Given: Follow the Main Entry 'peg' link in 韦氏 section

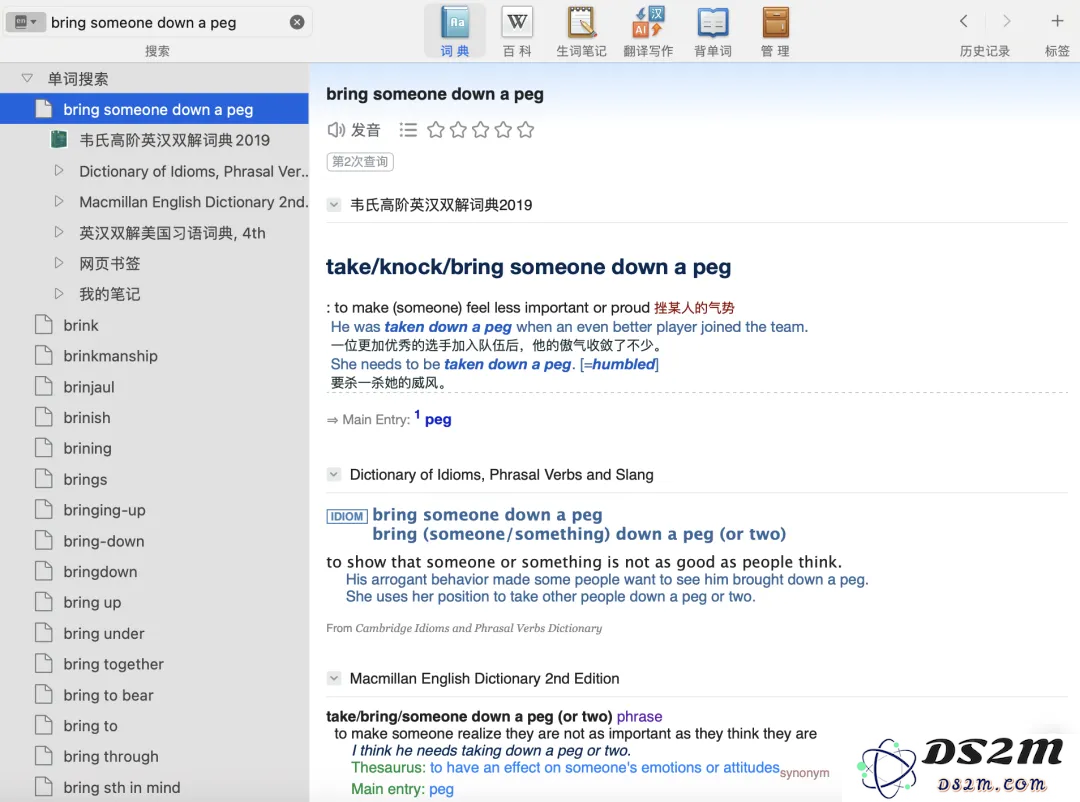Looking at the screenshot, I should [x=438, y=420].
